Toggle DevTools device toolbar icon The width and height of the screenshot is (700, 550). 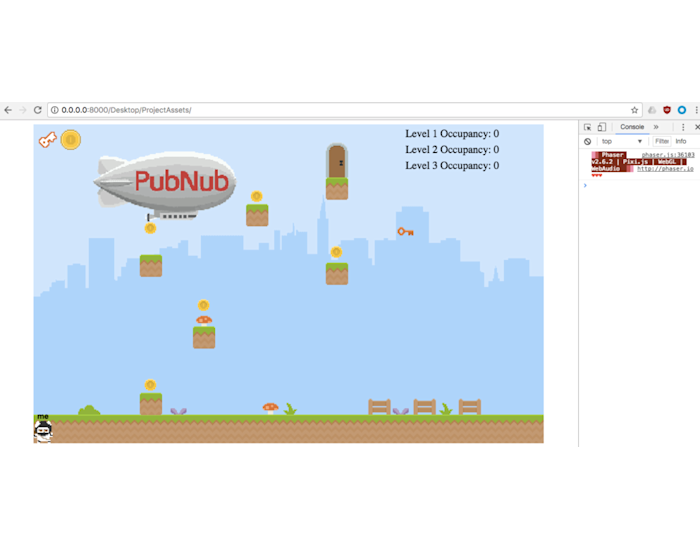(x=602, y=127)
